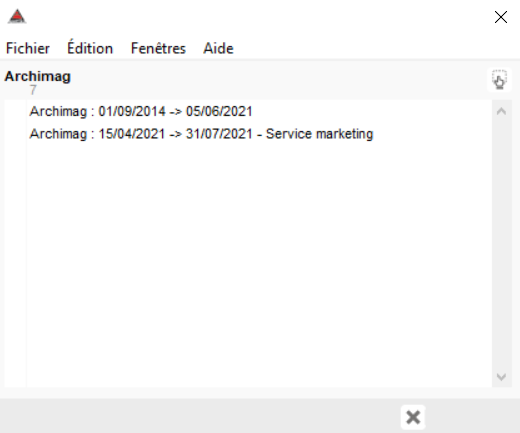
Task: Close the window with top-right X
Action: point(501,17)
